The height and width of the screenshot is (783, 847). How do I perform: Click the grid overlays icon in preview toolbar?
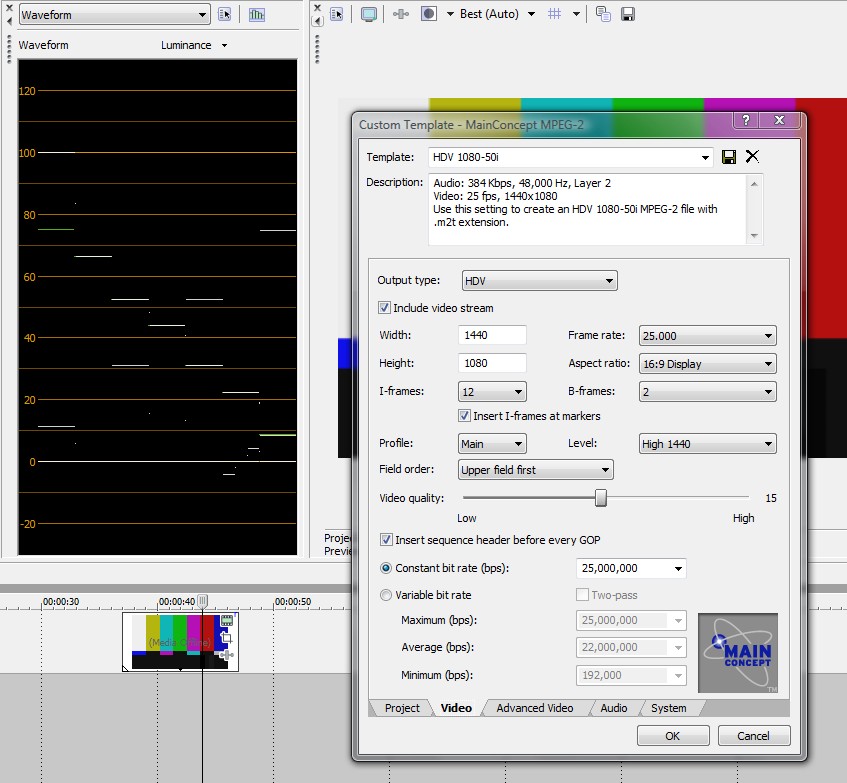click(554, 14)
